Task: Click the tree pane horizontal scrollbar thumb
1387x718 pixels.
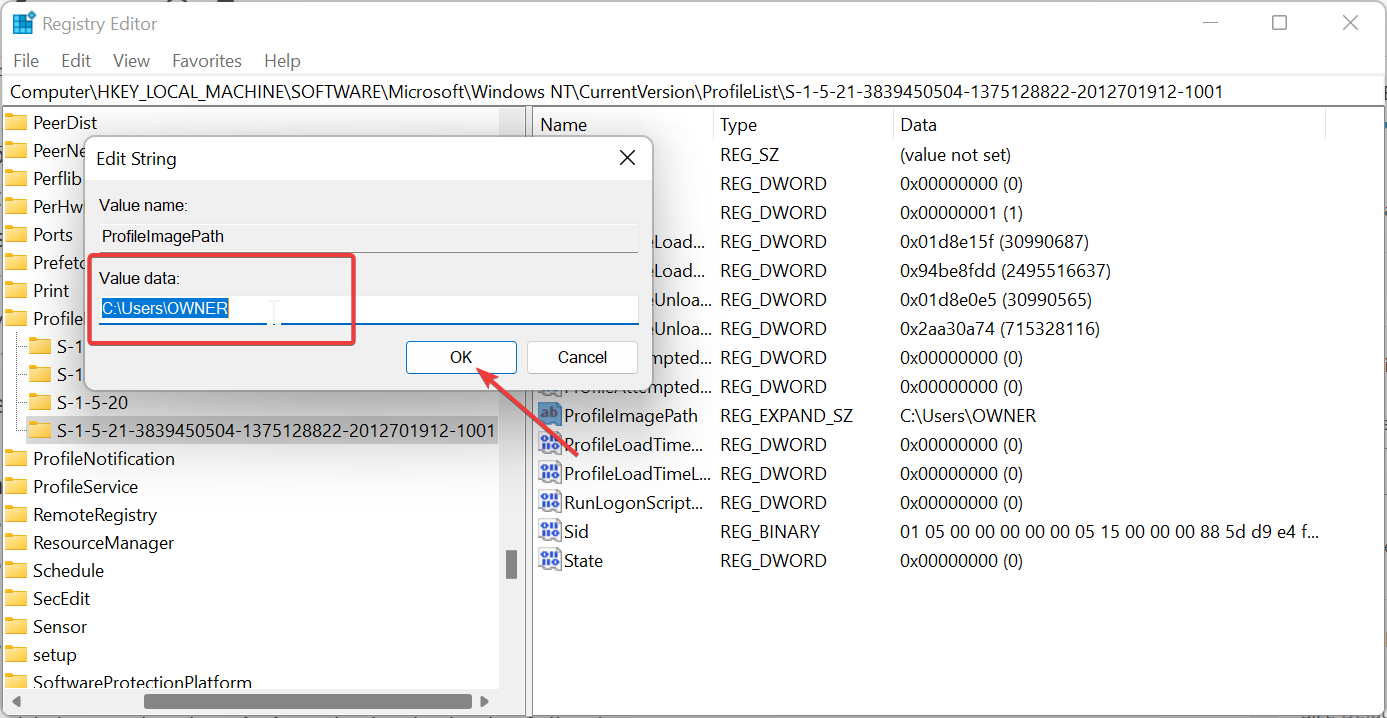Action: [x=308, y=702]
